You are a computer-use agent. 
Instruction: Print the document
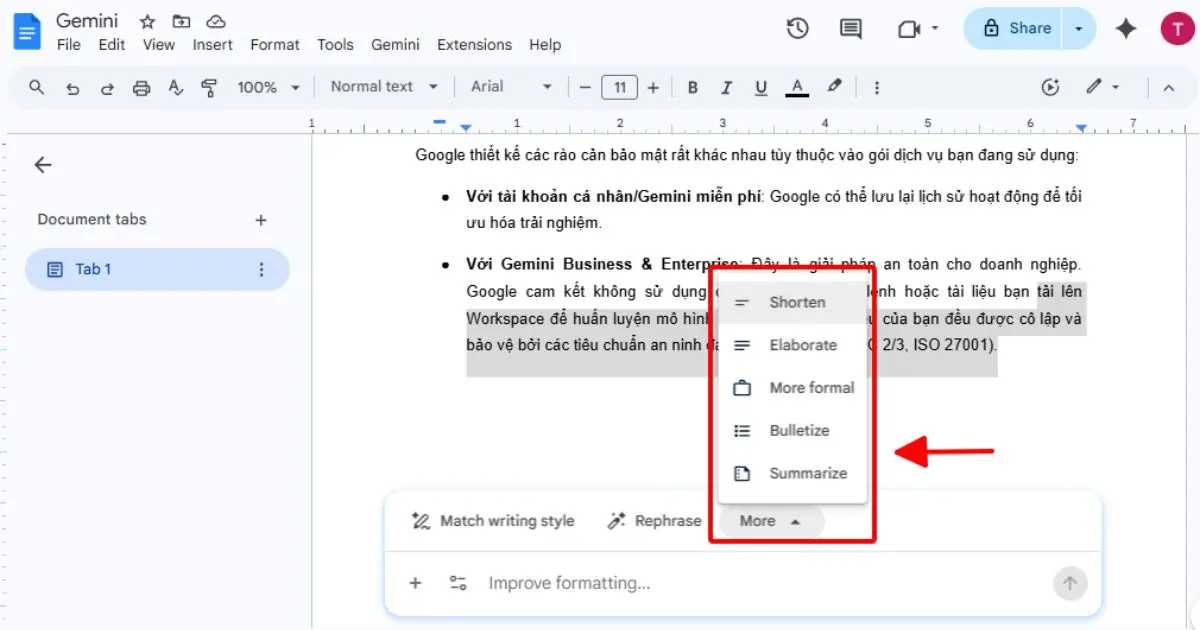[141, 88]
